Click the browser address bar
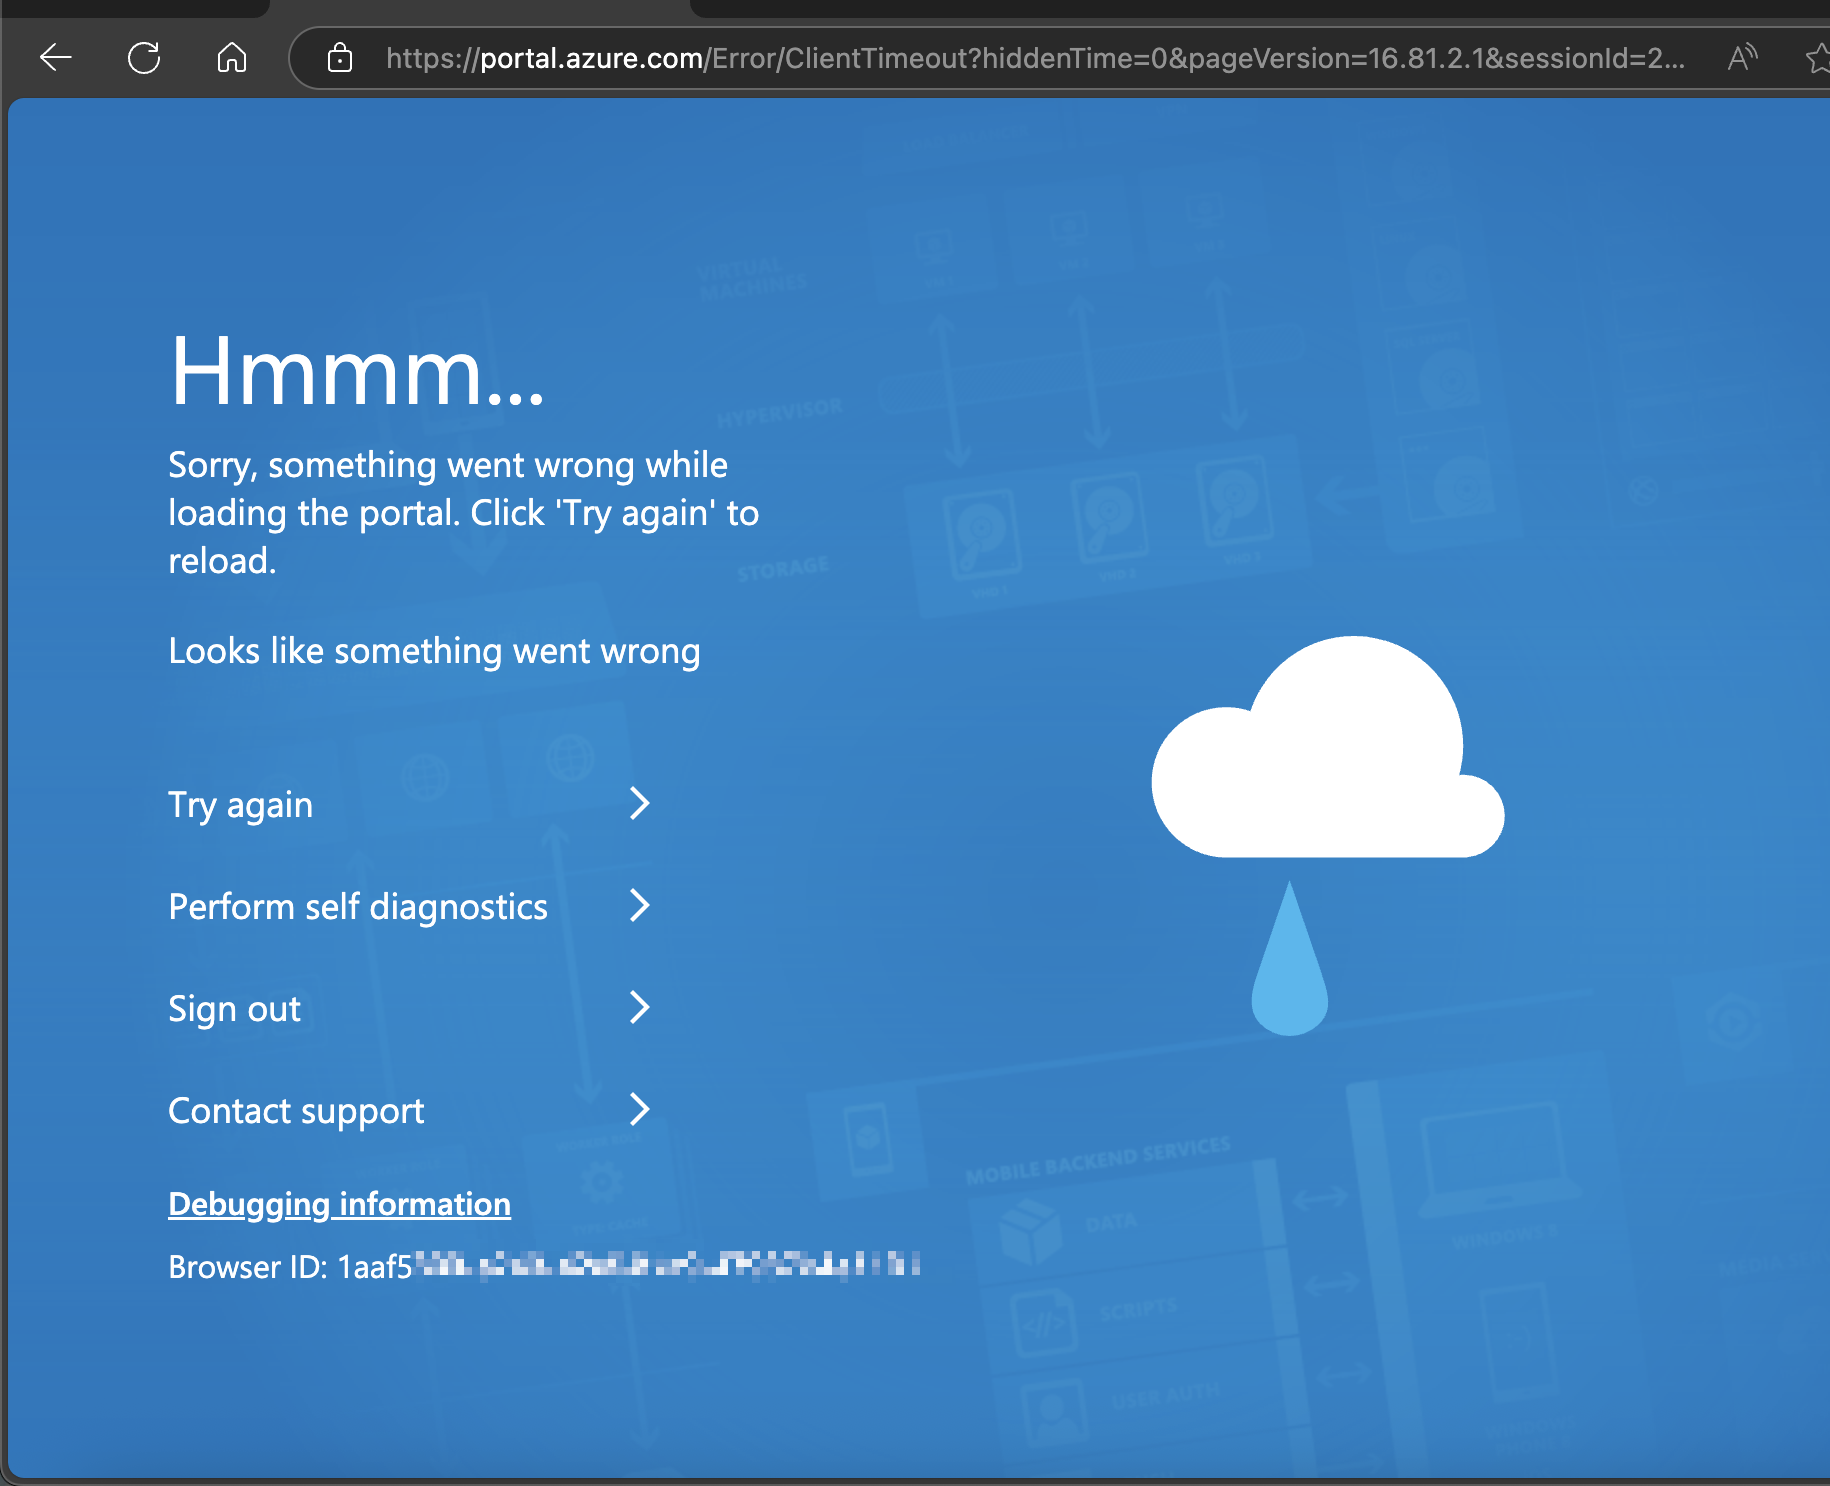1830x1486 pixels. click(1000, 57)
